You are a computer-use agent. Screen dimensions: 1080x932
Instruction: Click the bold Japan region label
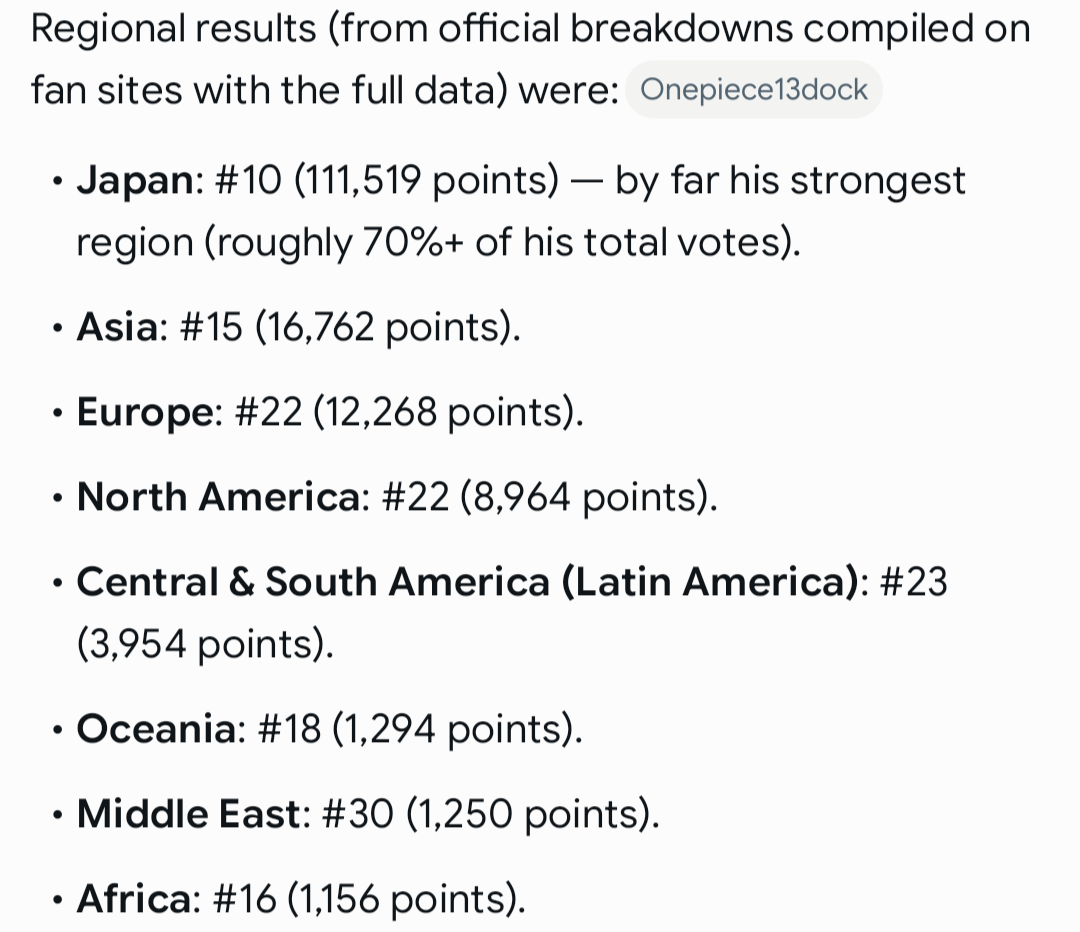coord(136,180)
